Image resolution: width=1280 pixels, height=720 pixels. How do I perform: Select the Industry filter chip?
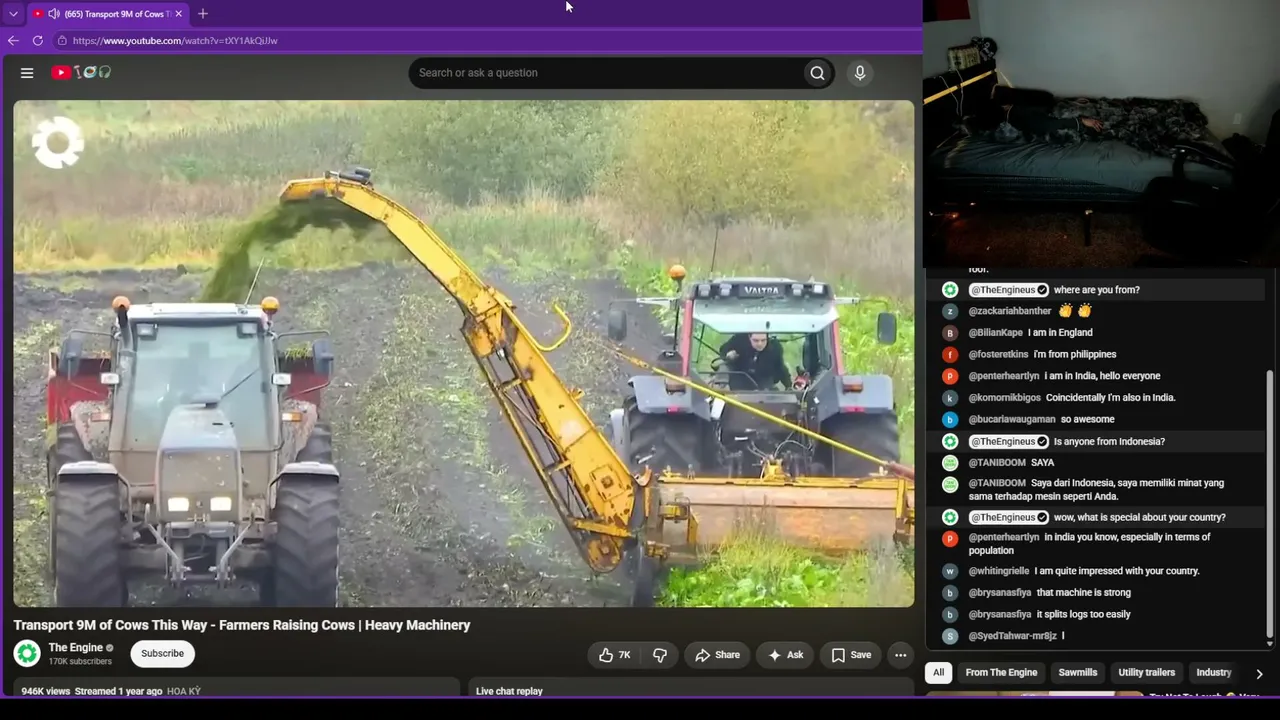click(x=1214, y=673)
